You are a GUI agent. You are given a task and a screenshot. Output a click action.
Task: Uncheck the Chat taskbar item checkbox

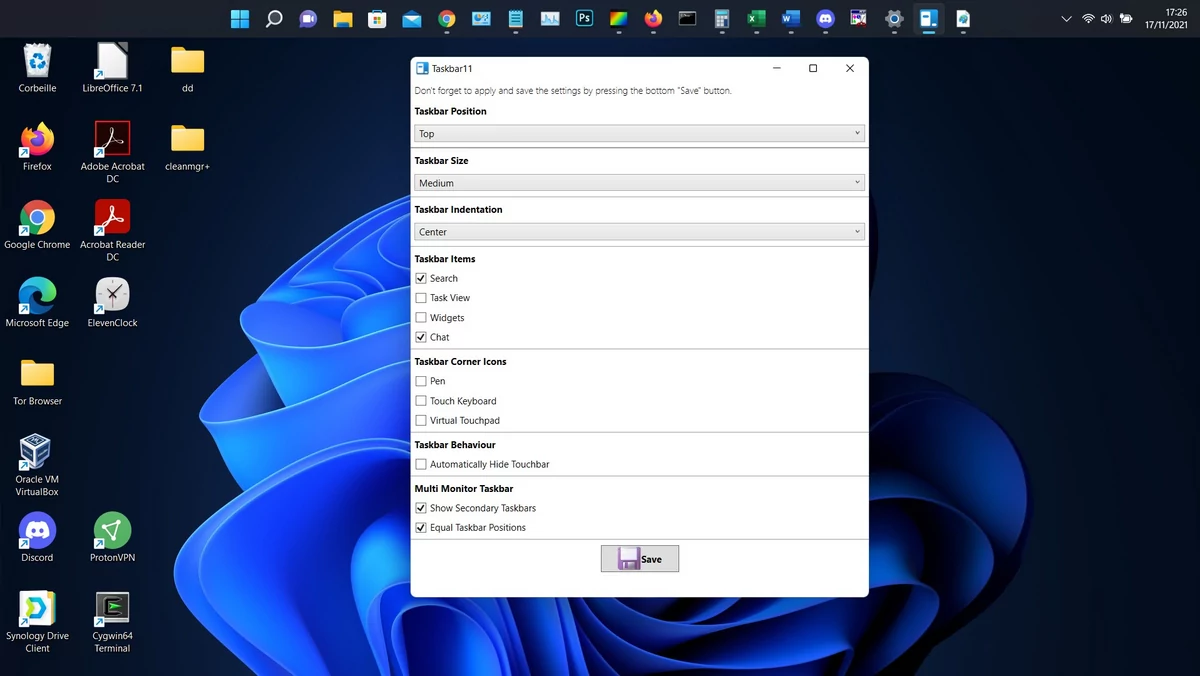421,337
